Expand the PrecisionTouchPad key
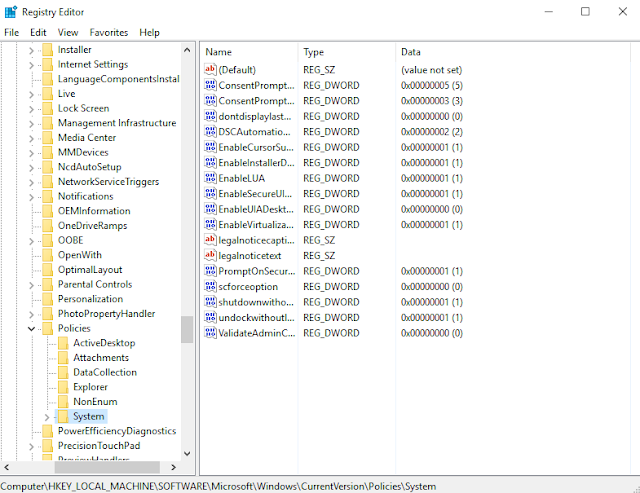 (31, 446)
